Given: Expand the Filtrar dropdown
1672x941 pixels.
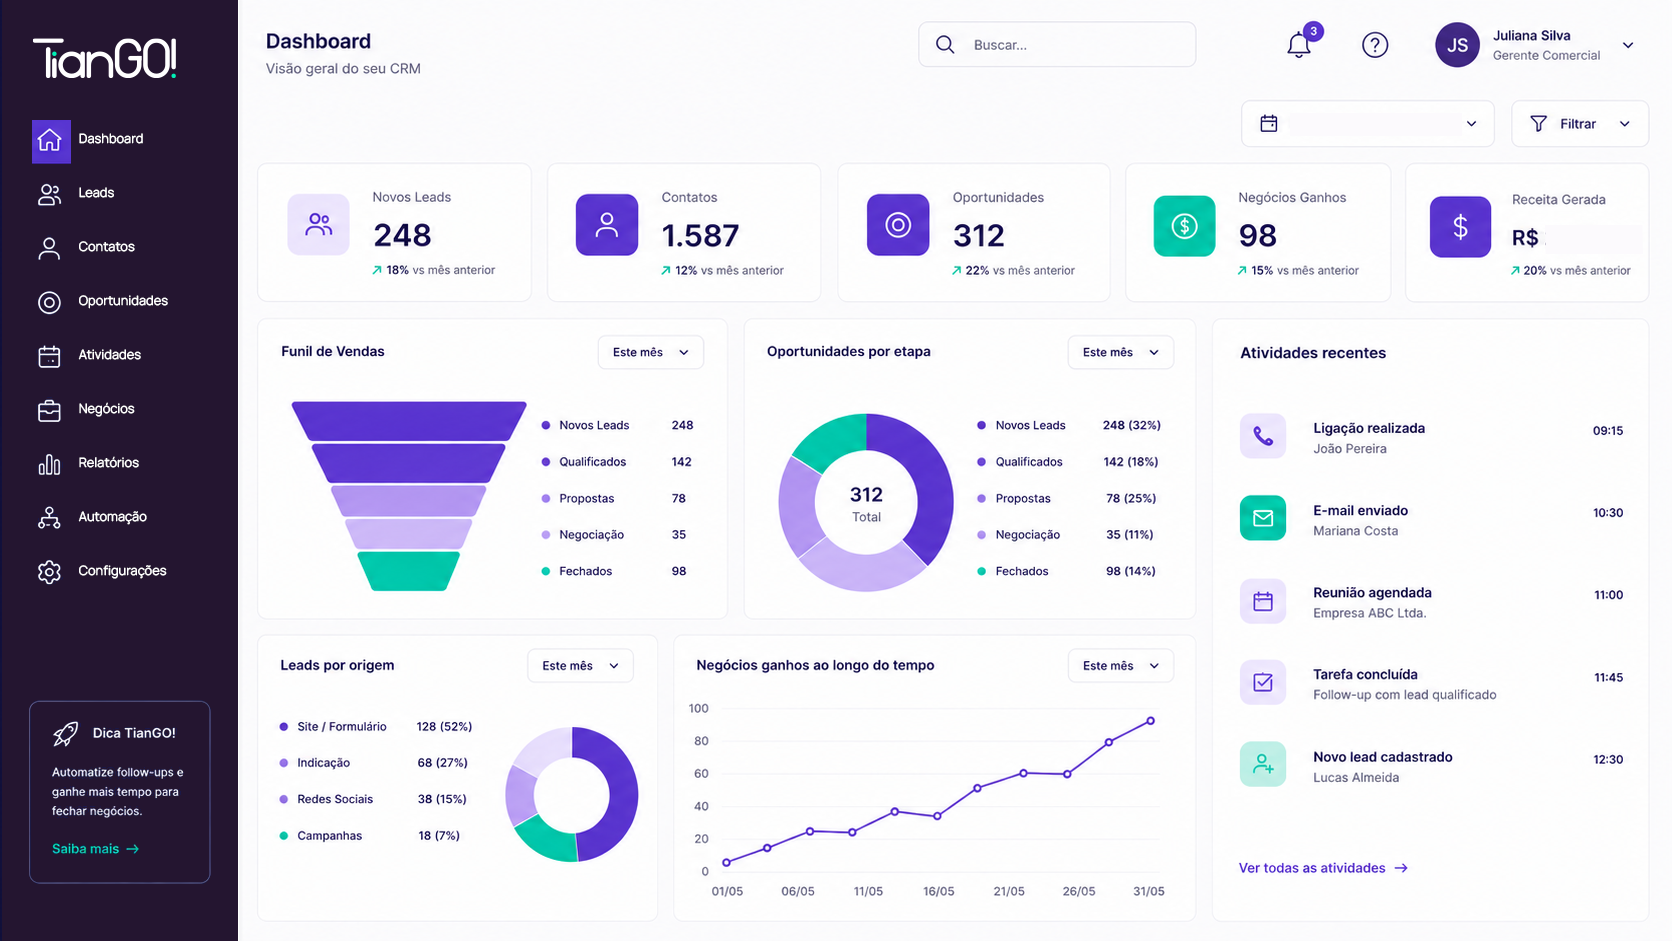Looking at the screenshot, I should [1579, 124].
